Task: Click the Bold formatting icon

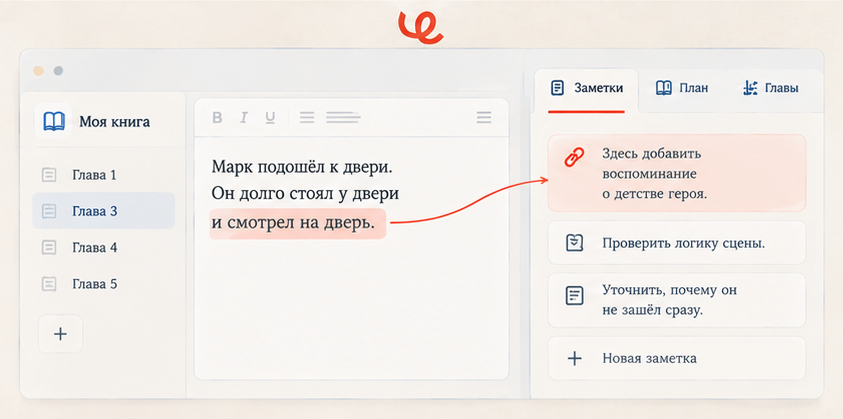Action: 217,117
